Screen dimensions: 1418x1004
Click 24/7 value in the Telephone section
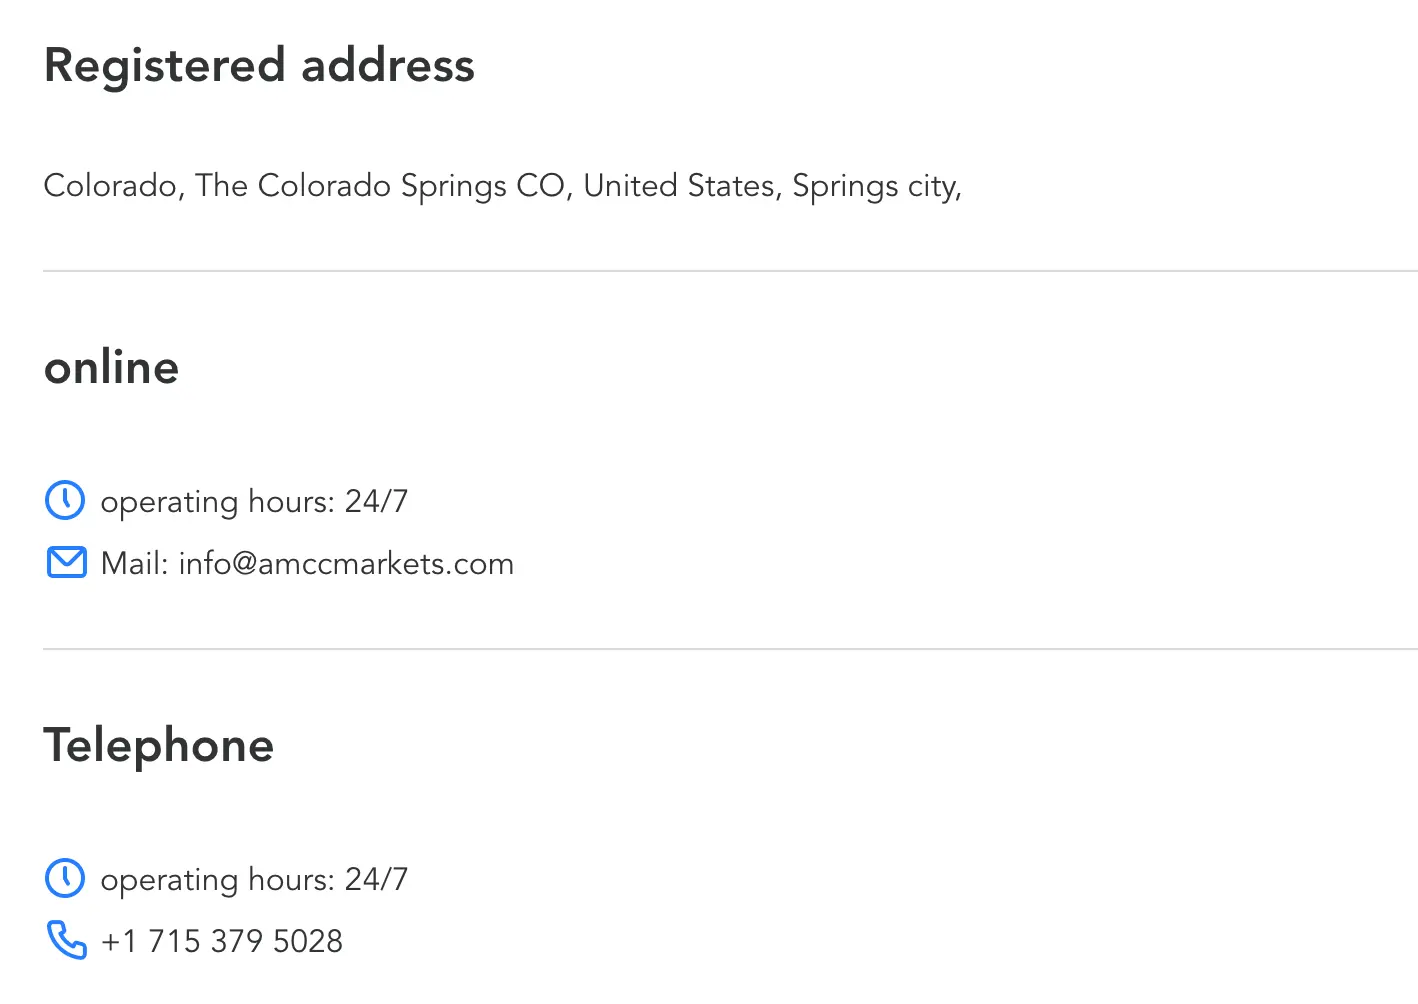click(x=376, y=879)
